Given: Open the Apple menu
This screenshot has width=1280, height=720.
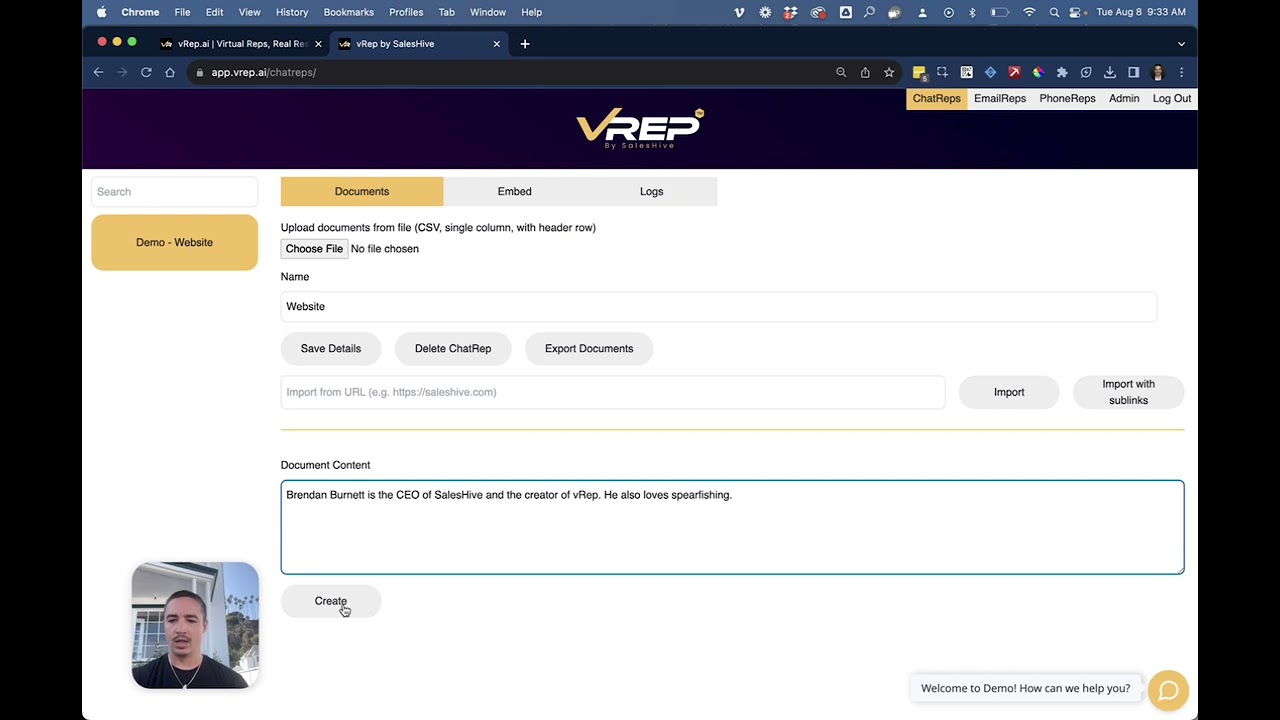Looking at the screenshot, I should (x=101, y=12).
